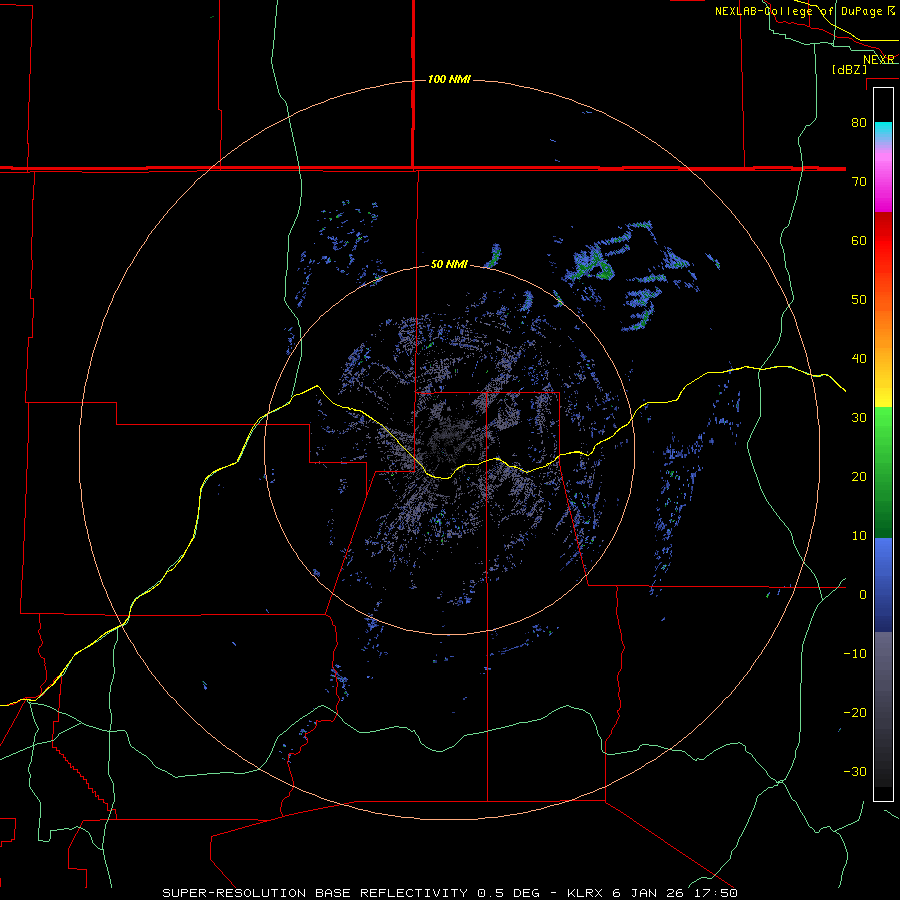
Task: Click the 40 tick label on the scale
Action: (859, 359)
